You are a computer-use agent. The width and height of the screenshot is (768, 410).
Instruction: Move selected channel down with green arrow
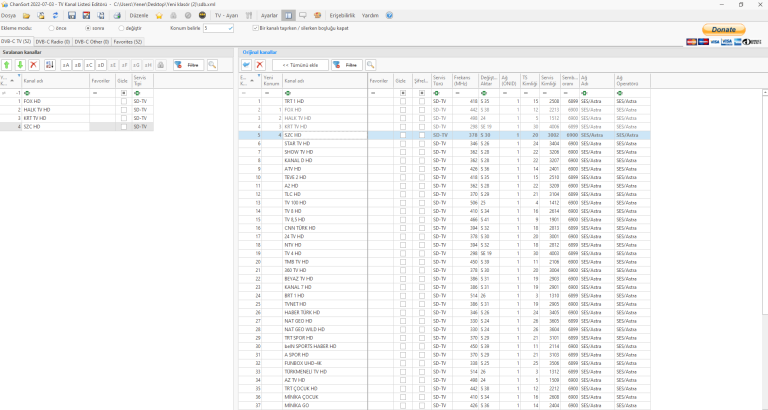point(20,65)
